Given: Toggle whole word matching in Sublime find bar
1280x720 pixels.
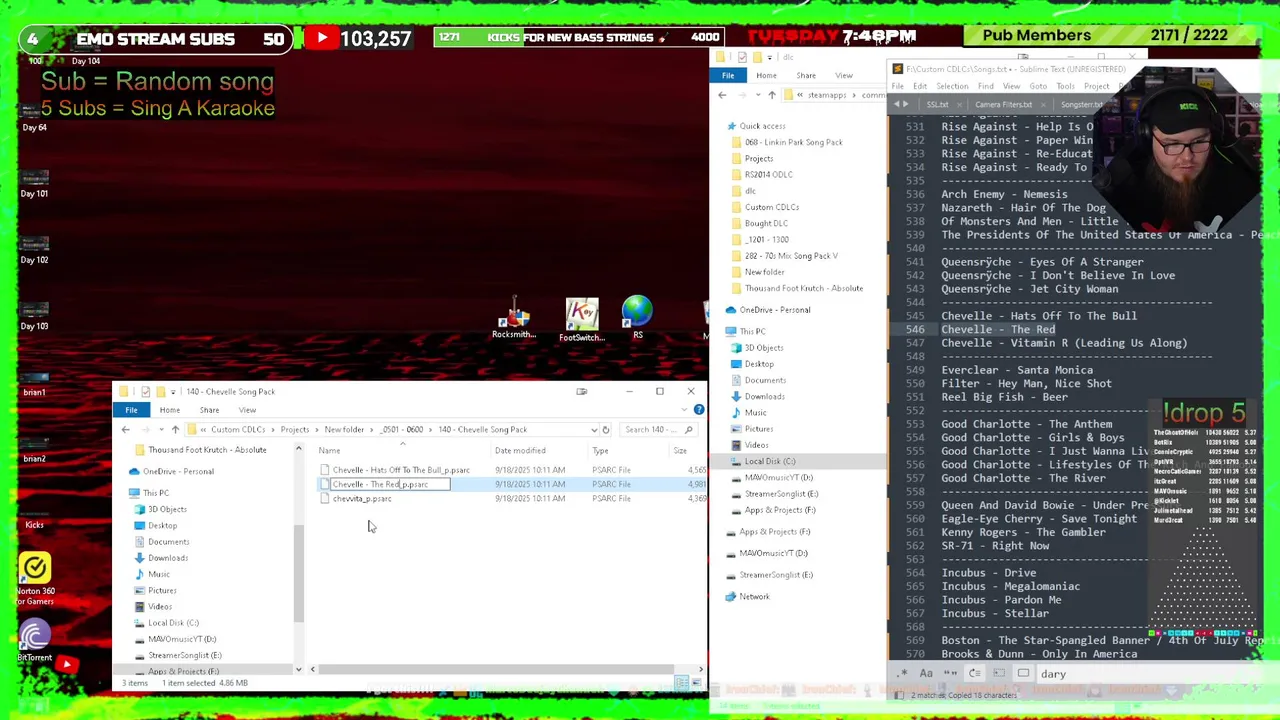Looking at the screenshot, I should point(950,674).
